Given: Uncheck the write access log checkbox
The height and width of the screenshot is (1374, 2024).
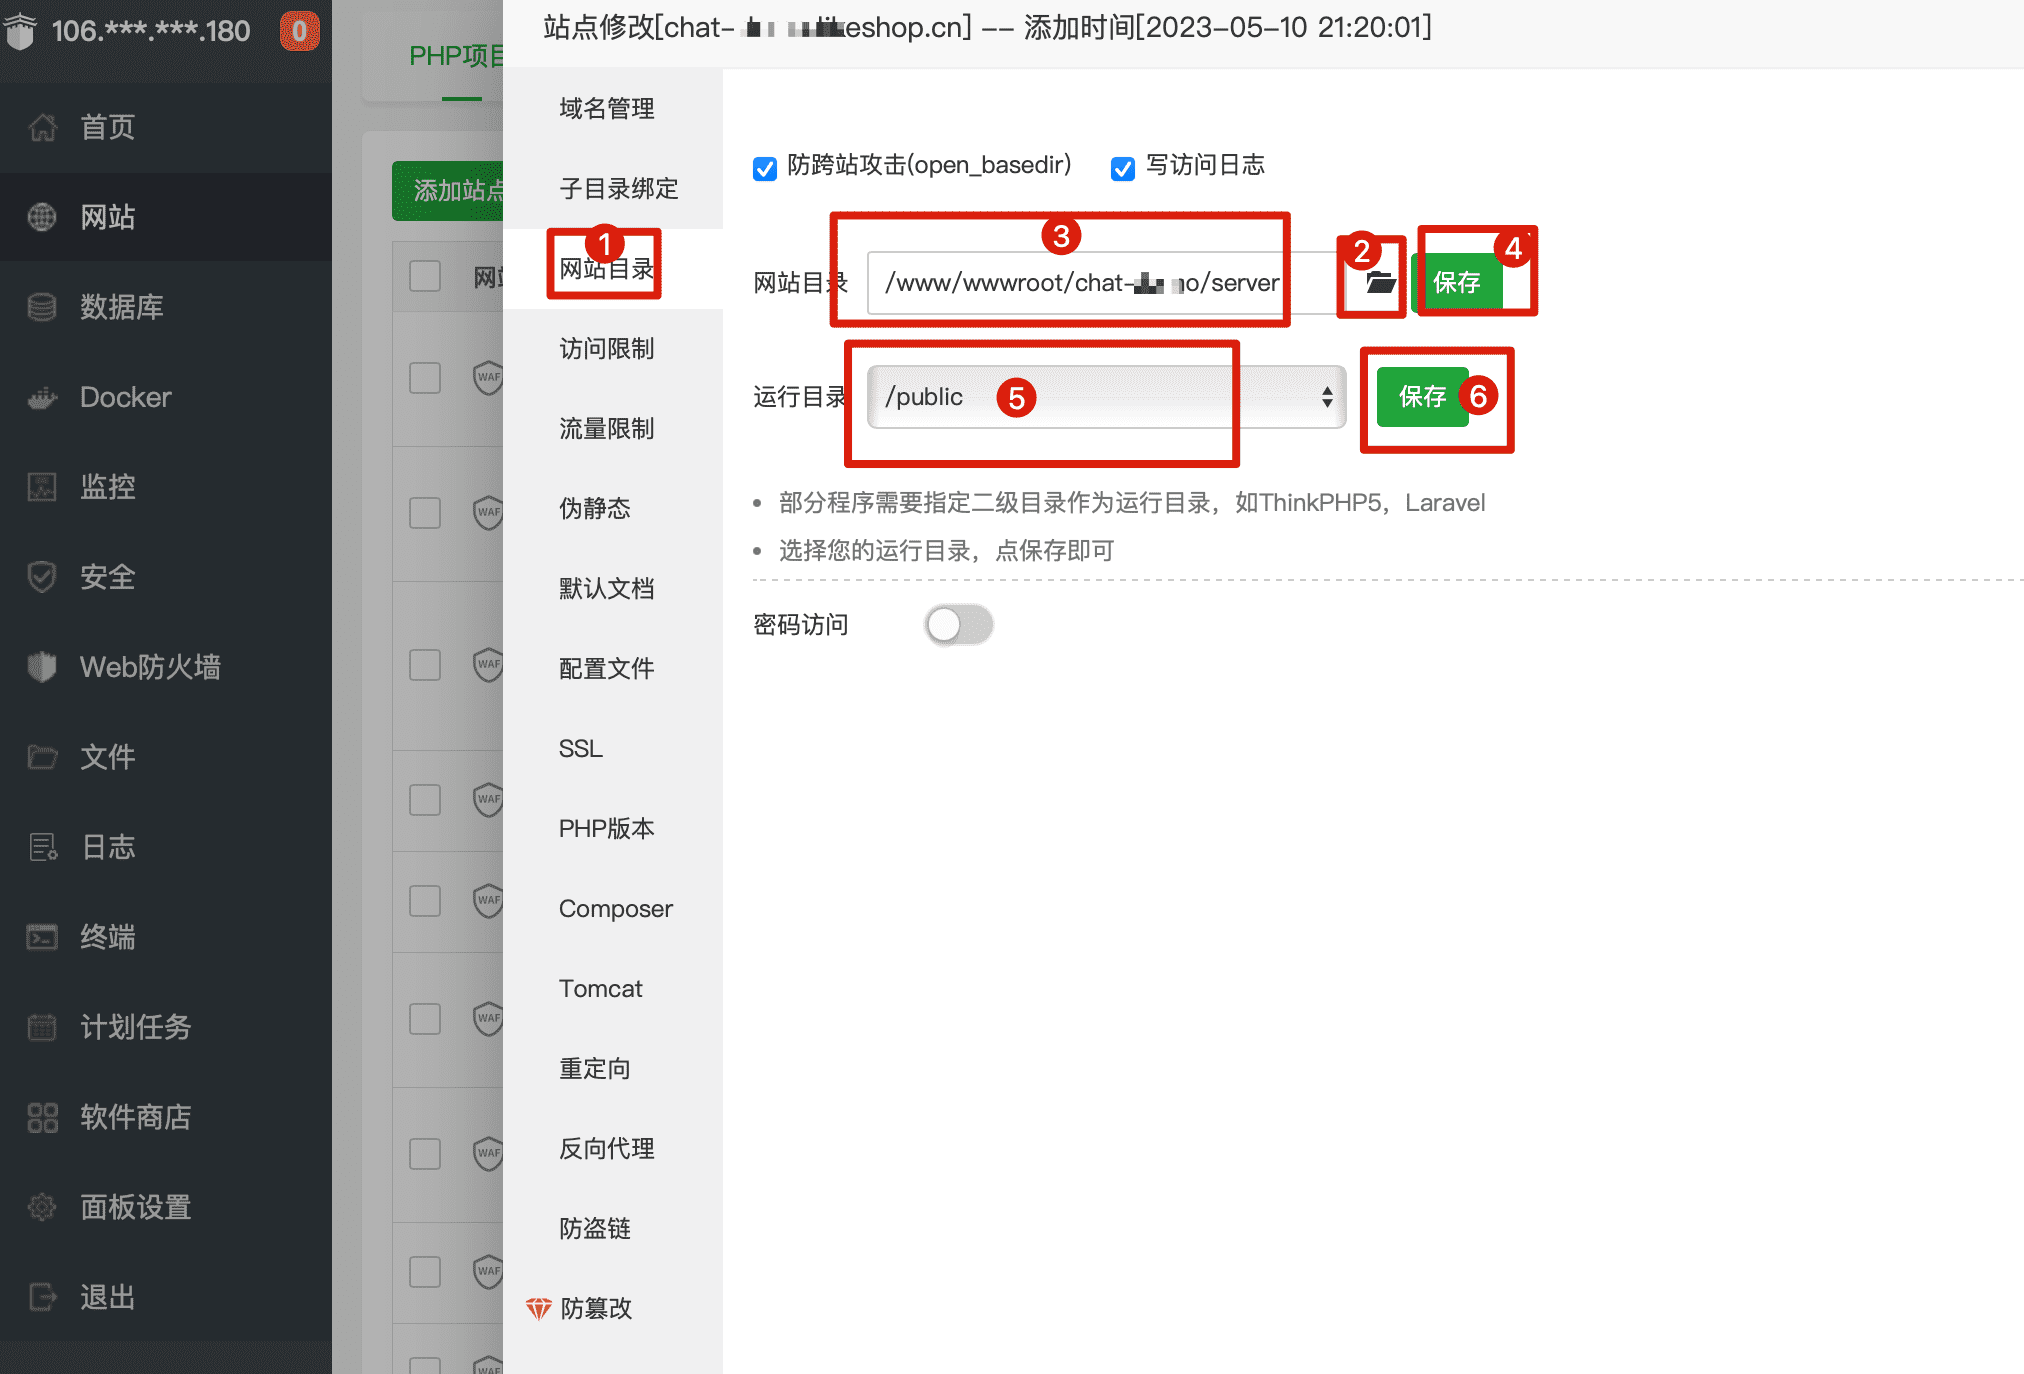Looking at the screenshot, I should point(1123,168).
